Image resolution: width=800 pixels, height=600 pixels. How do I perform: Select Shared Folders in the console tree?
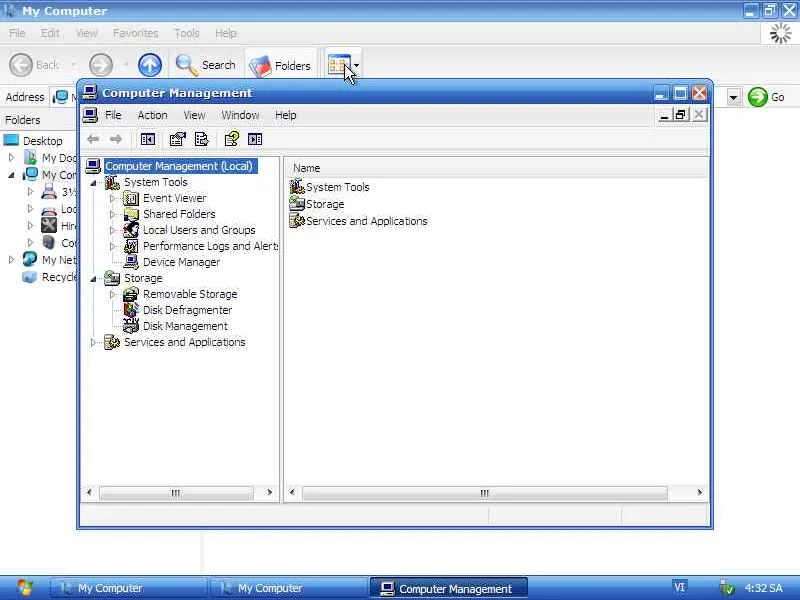coord(179,214)
